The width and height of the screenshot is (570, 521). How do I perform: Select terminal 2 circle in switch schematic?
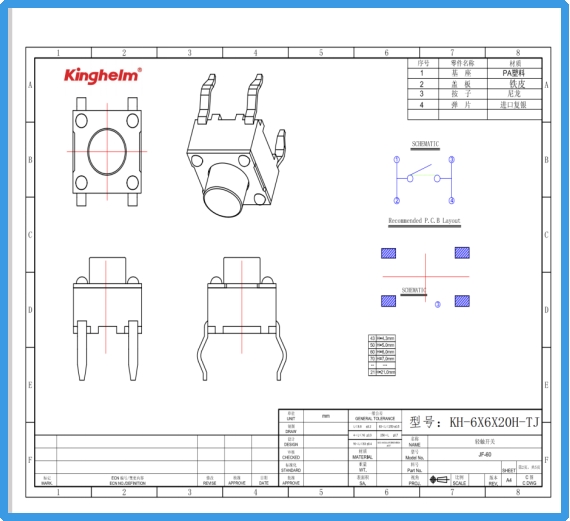click(397, 200)
